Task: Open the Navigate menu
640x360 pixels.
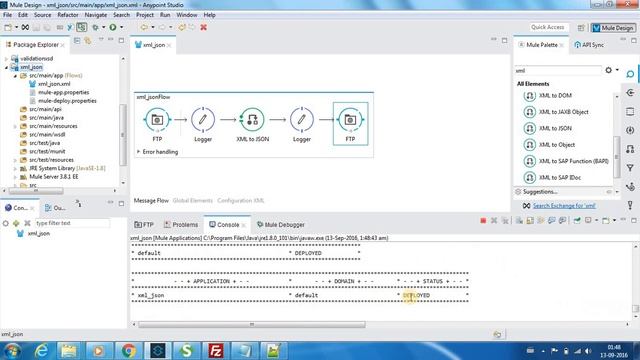Action: click(96, 15)
